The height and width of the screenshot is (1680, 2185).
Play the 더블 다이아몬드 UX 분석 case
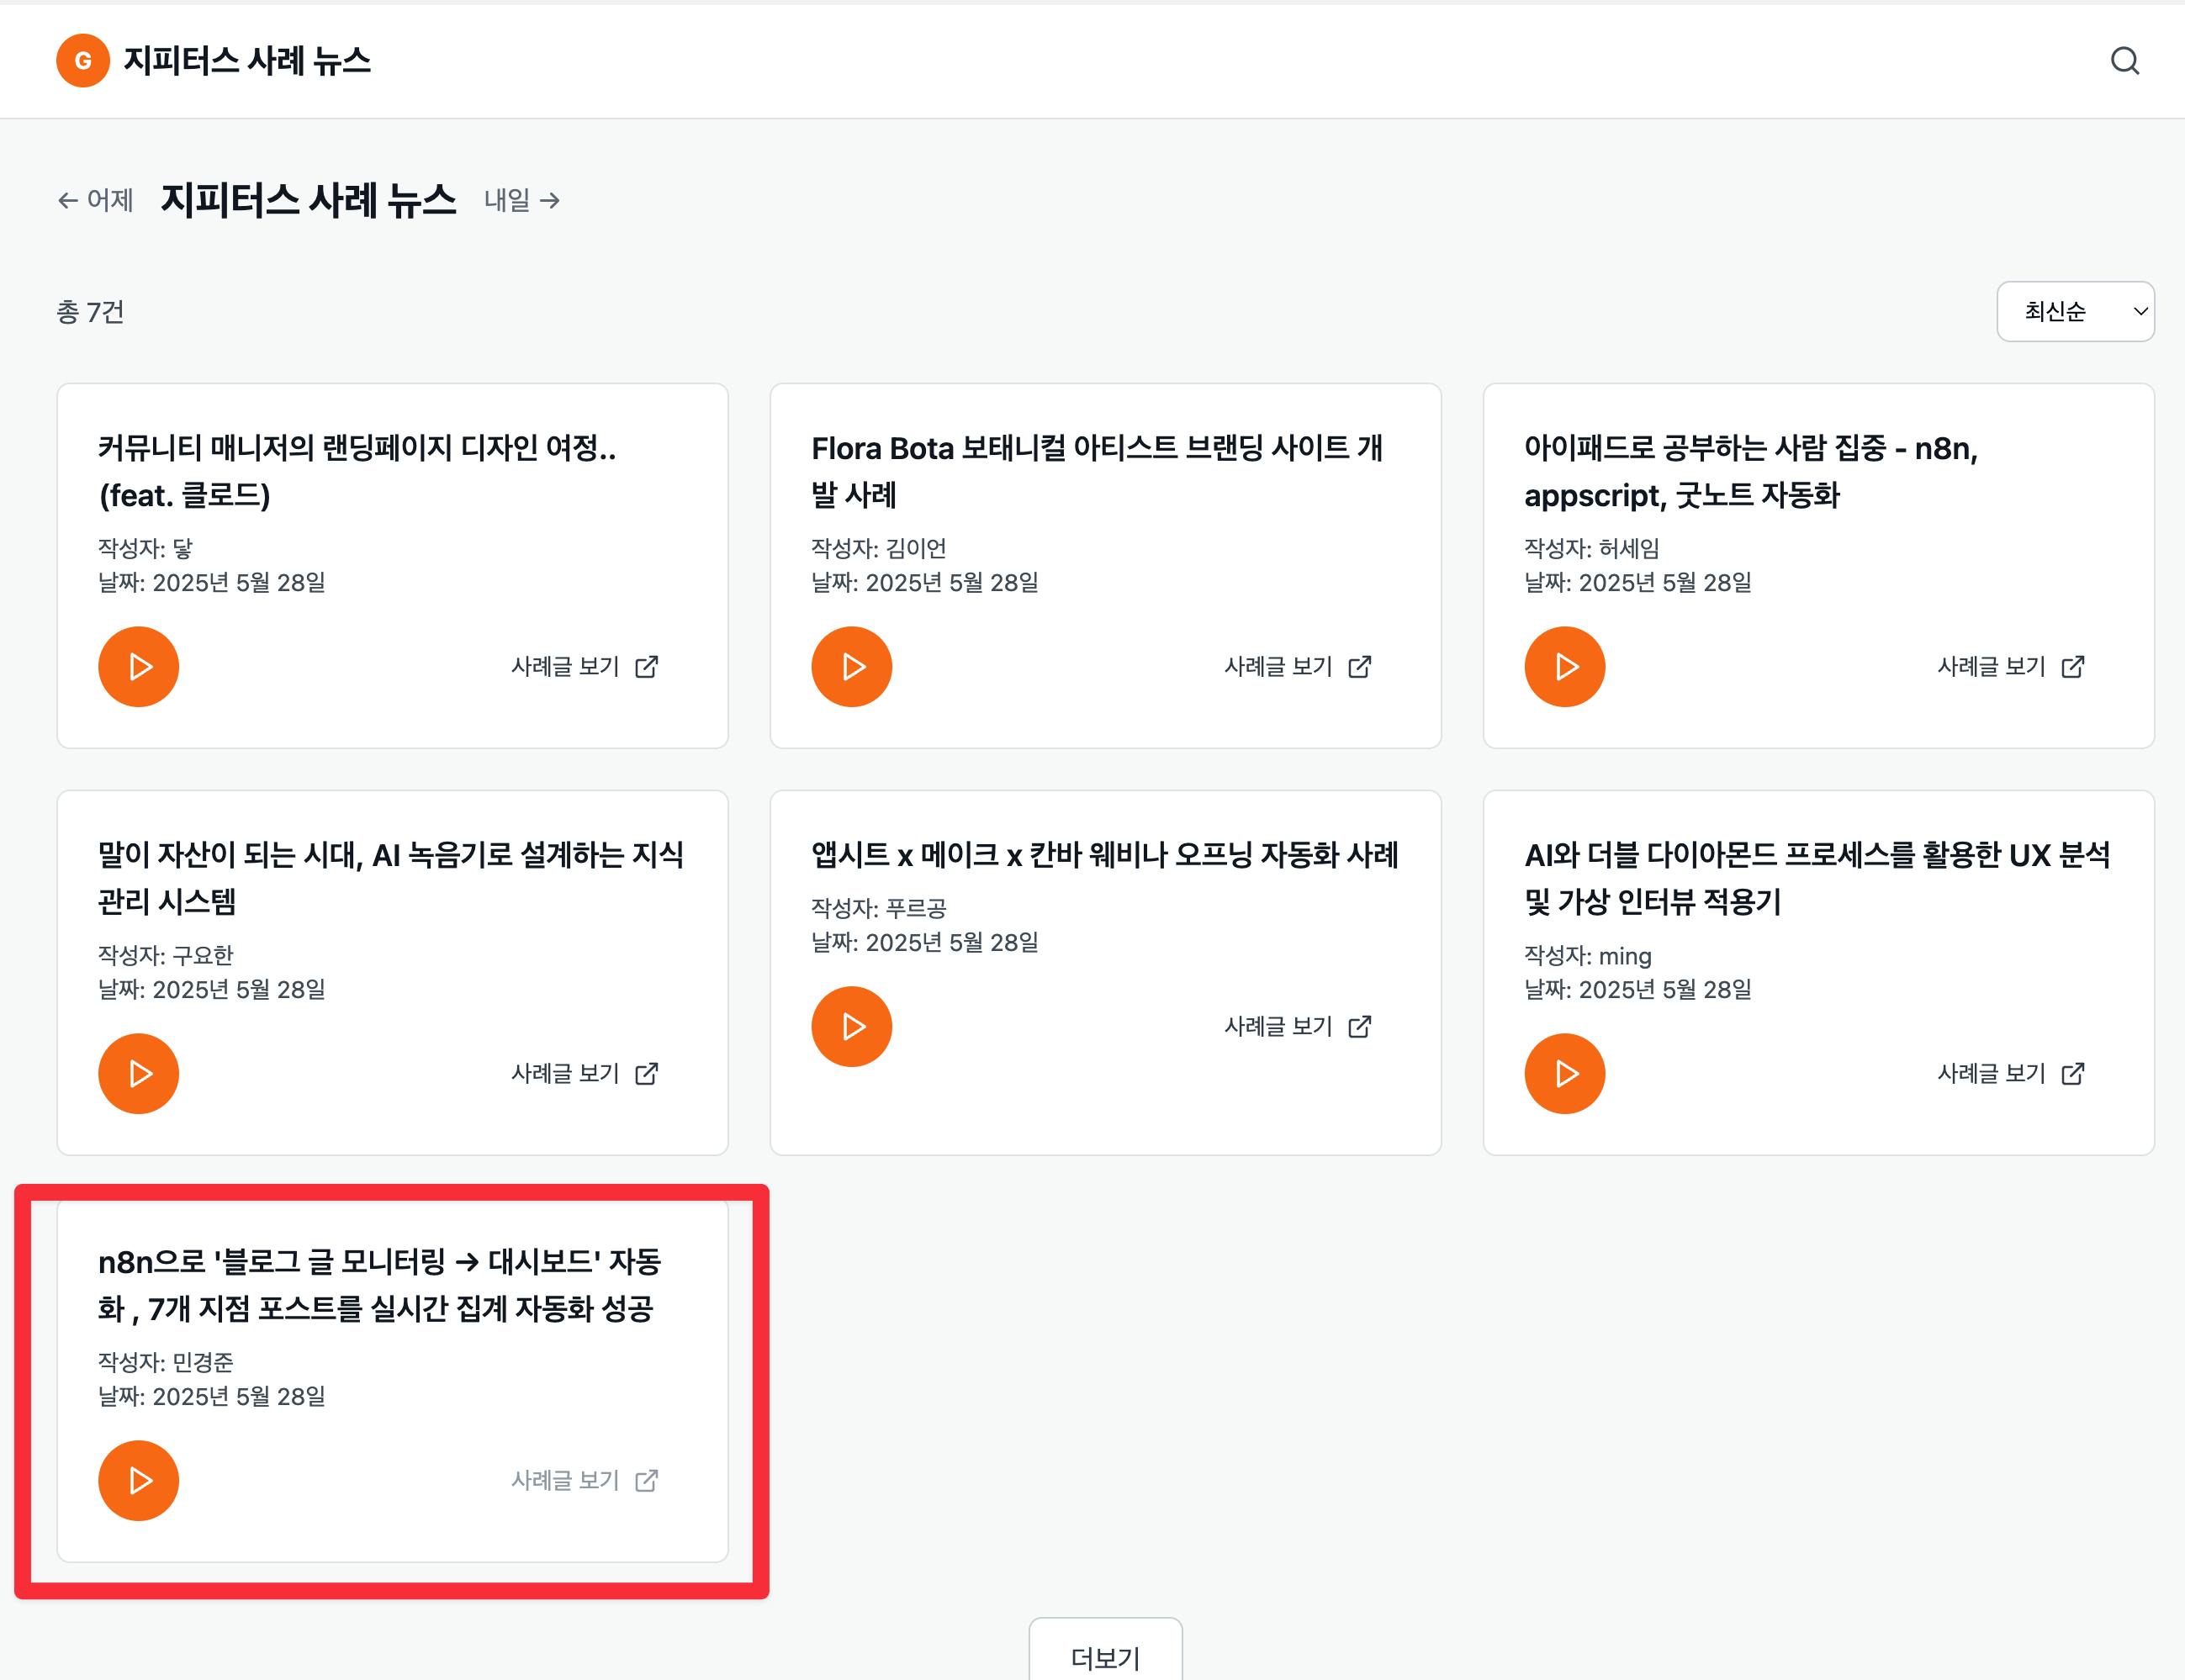[1564, 1074]
